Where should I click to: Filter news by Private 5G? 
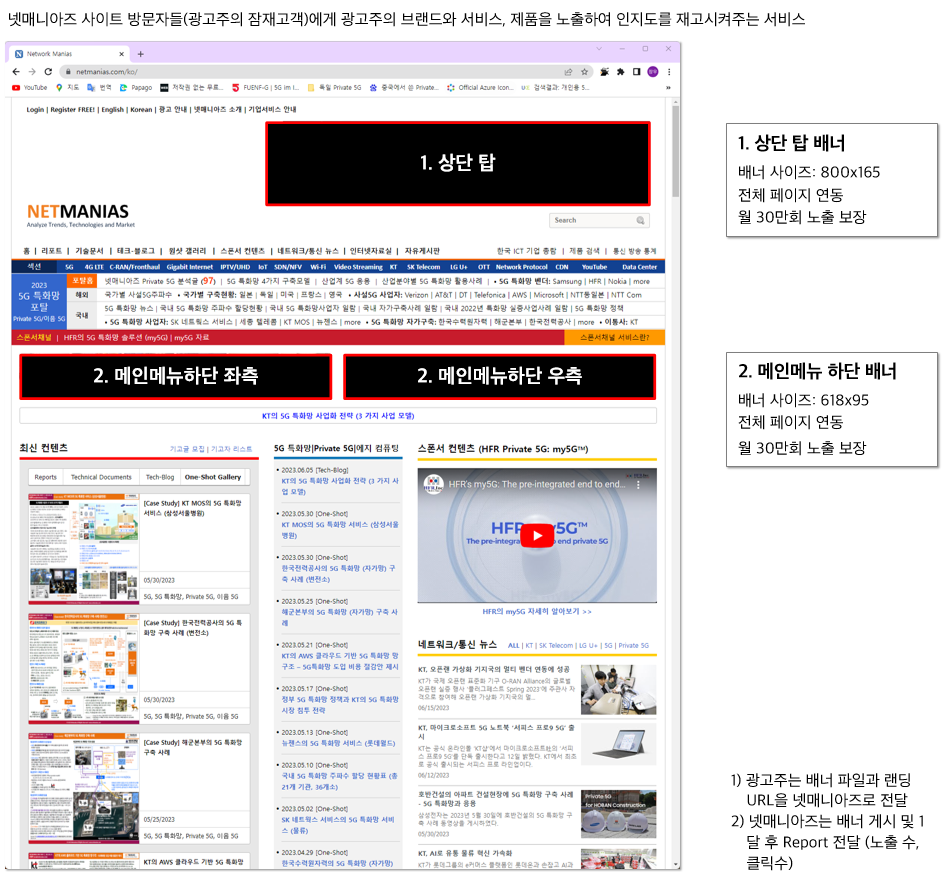pos(633,646)
